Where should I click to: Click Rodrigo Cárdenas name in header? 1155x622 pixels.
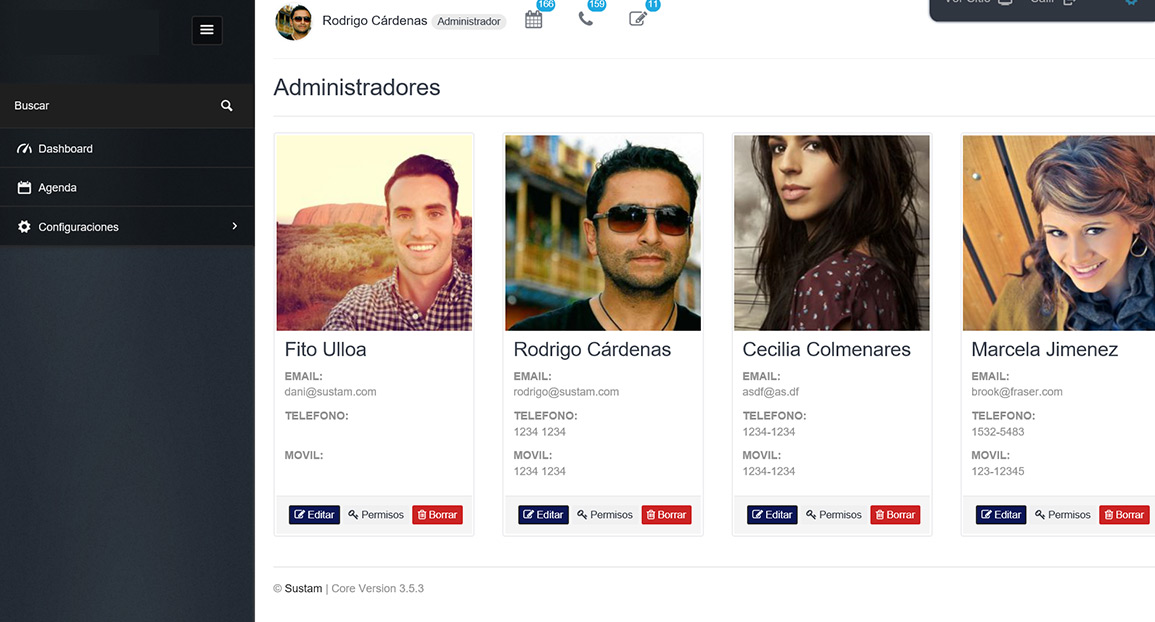tap(375, 21)
